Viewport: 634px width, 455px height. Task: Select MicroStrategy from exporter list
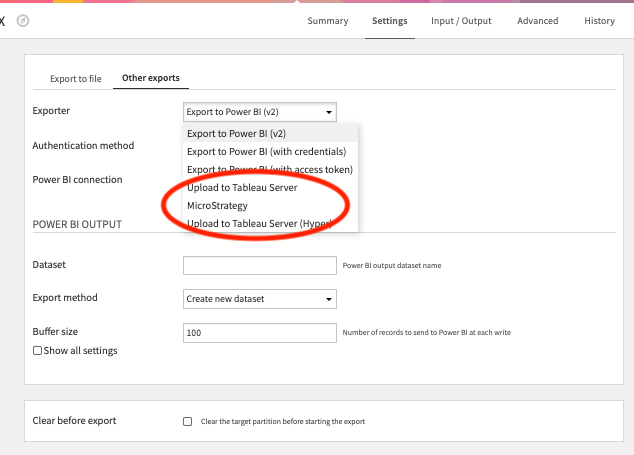[x=270, y=205]
